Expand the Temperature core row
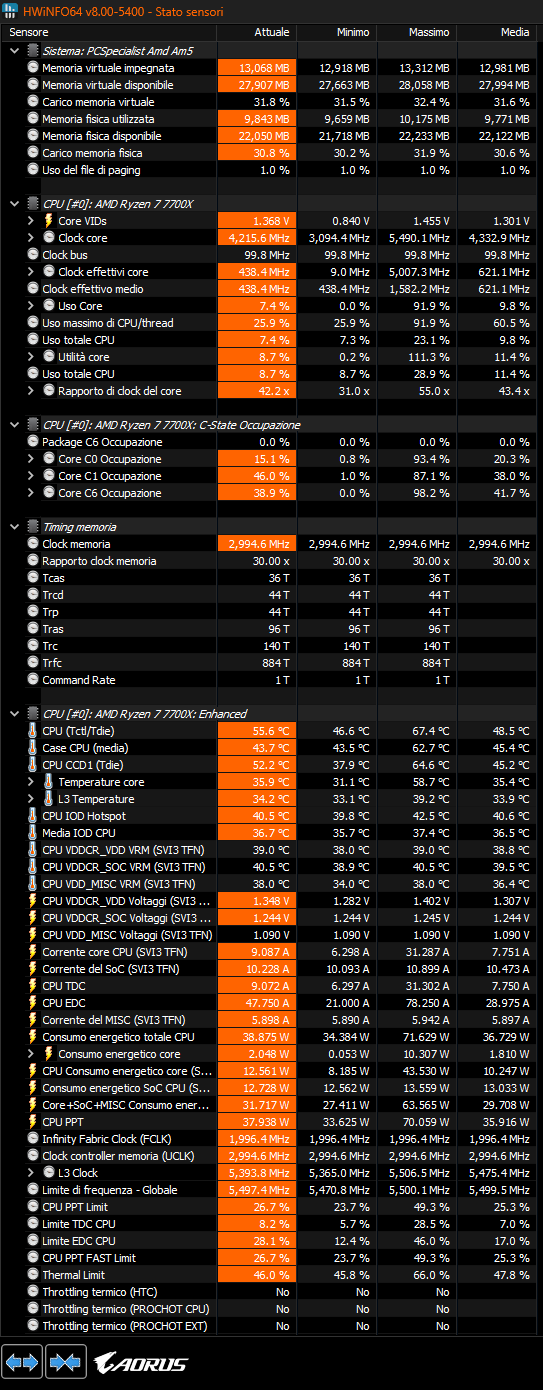 point(33,782)
